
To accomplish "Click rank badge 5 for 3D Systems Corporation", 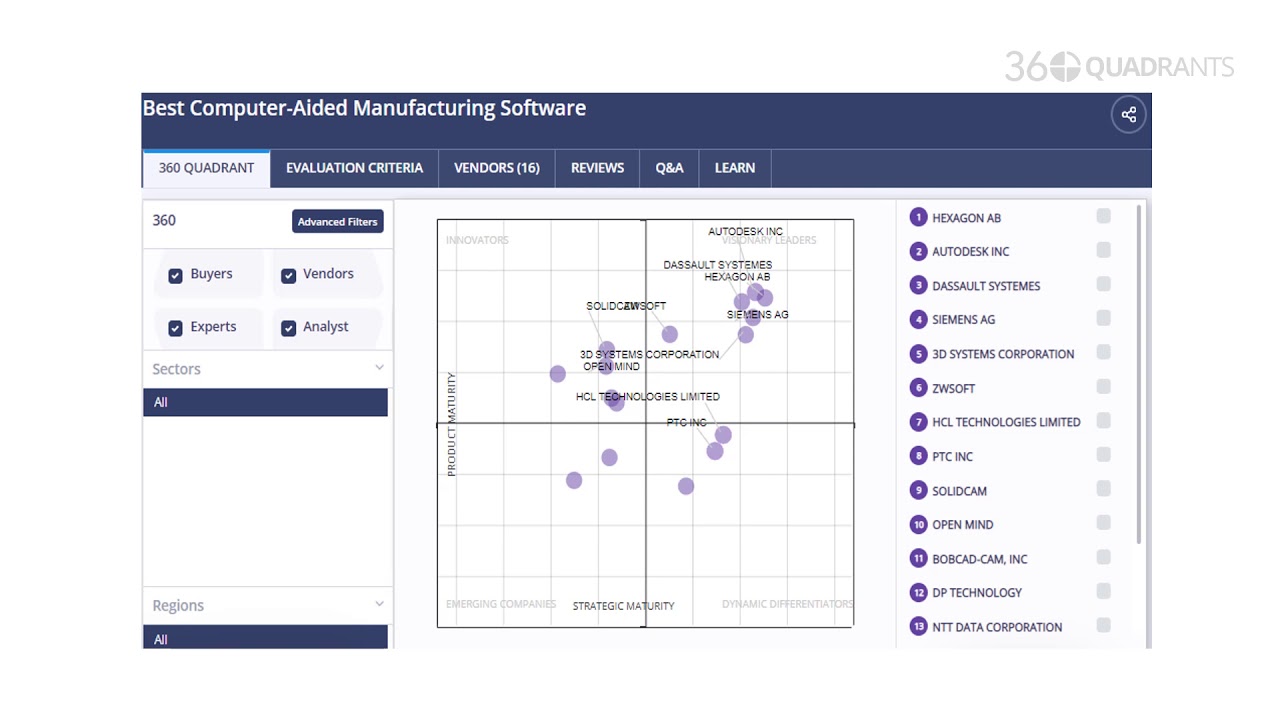I will coord(918,353).
